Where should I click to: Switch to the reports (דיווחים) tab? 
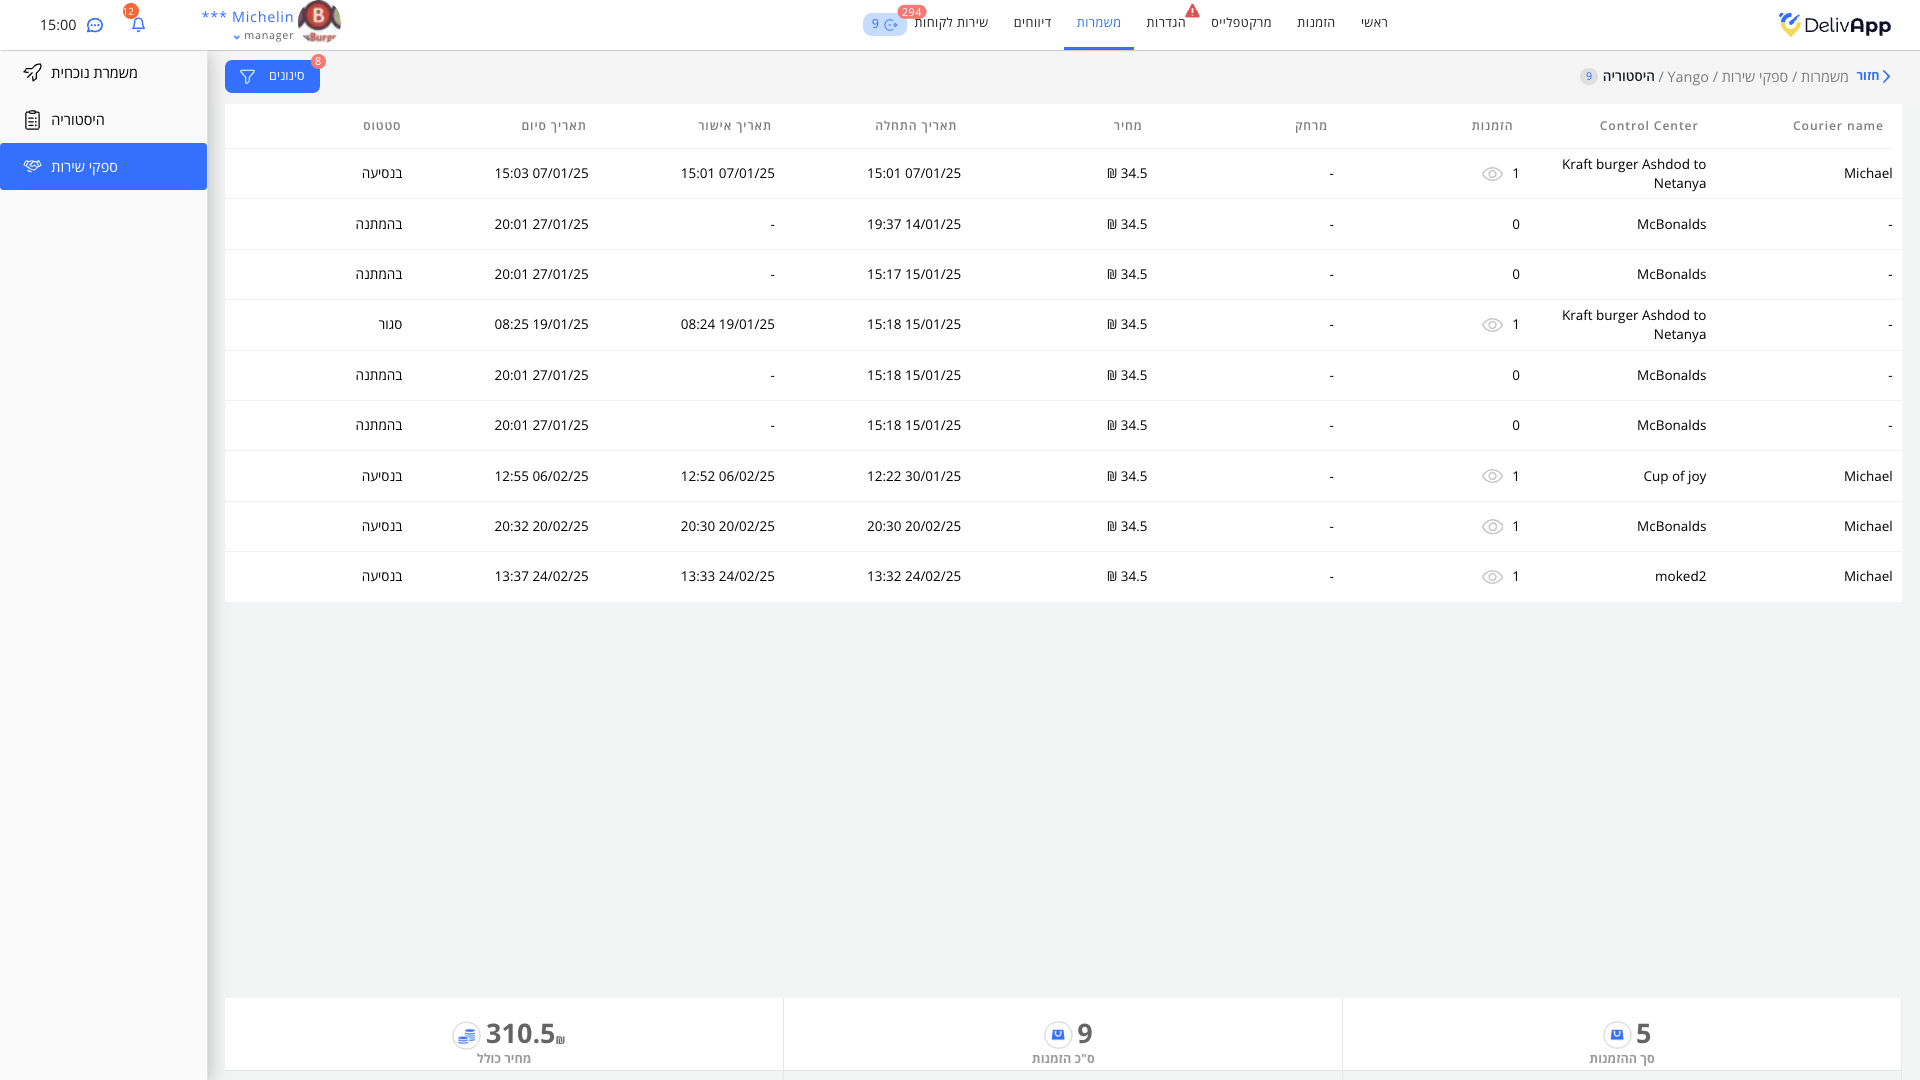[1032, 22]
